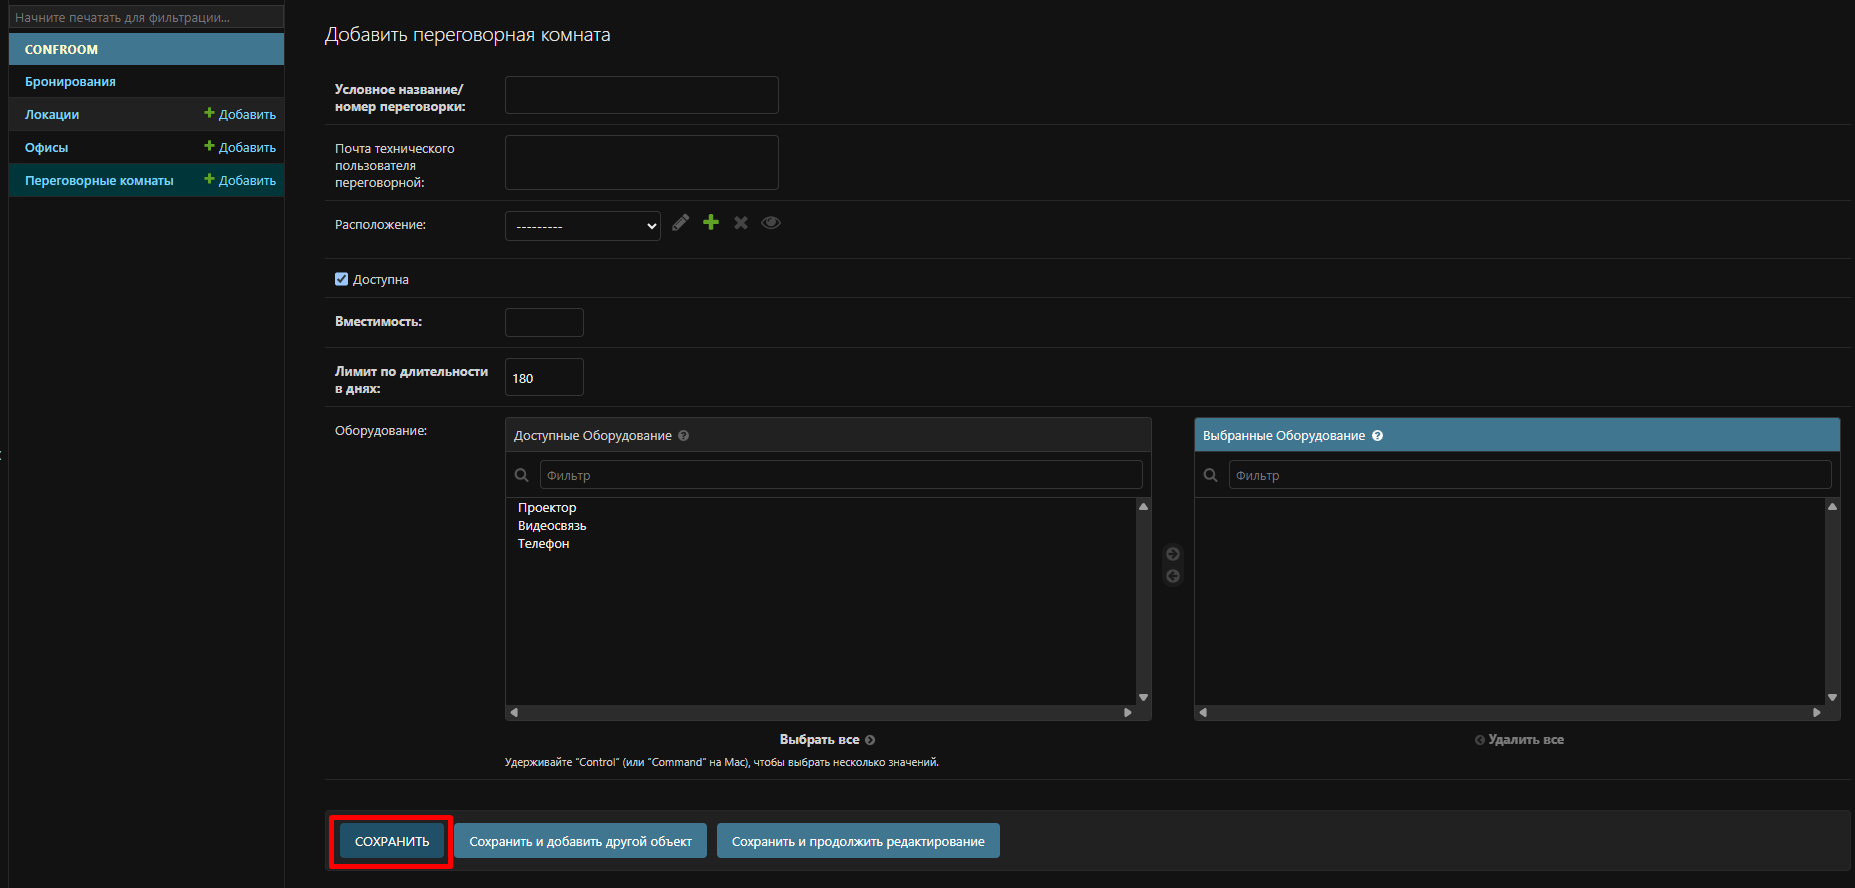The image size is (1855, 888).
Task: Click the left arrow to remove selected equipment
Action: pos(1173,576)
